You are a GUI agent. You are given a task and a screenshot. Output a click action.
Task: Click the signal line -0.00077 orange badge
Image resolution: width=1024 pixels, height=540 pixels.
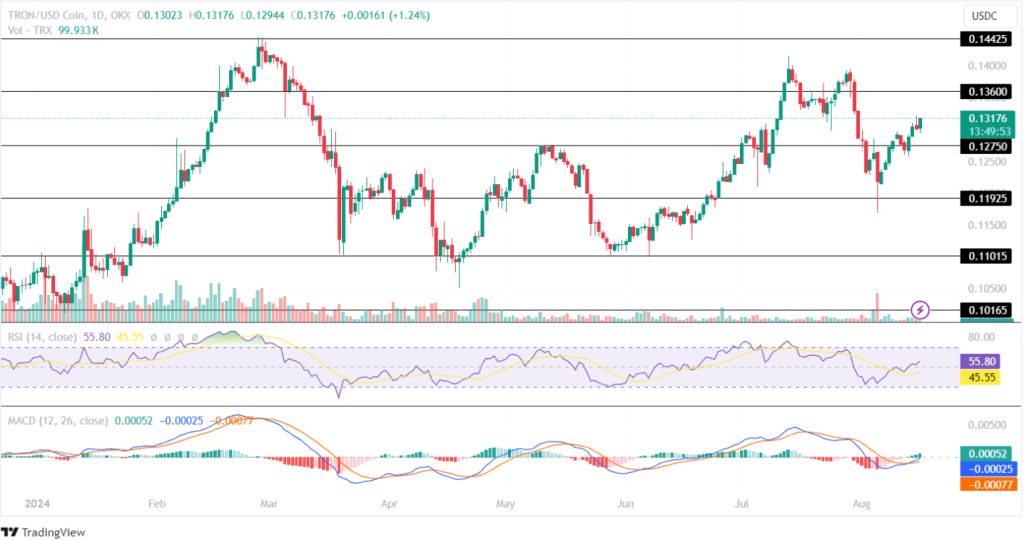pyautogui.click(x=988, y=484)
